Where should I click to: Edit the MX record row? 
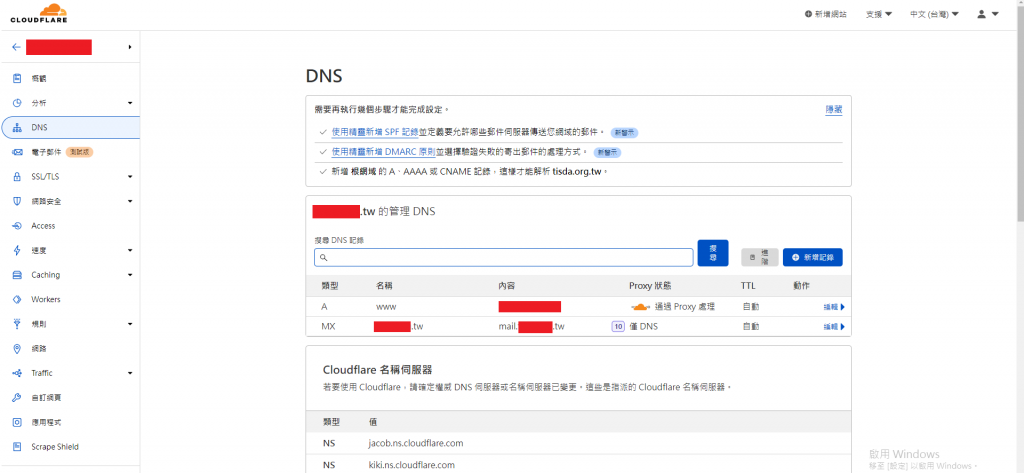[x=834, y=327]
